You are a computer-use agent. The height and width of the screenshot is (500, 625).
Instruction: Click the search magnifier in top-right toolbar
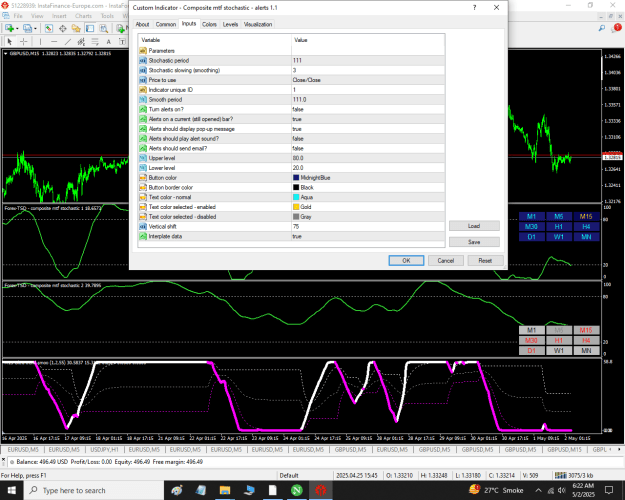[x=601, y=28]
